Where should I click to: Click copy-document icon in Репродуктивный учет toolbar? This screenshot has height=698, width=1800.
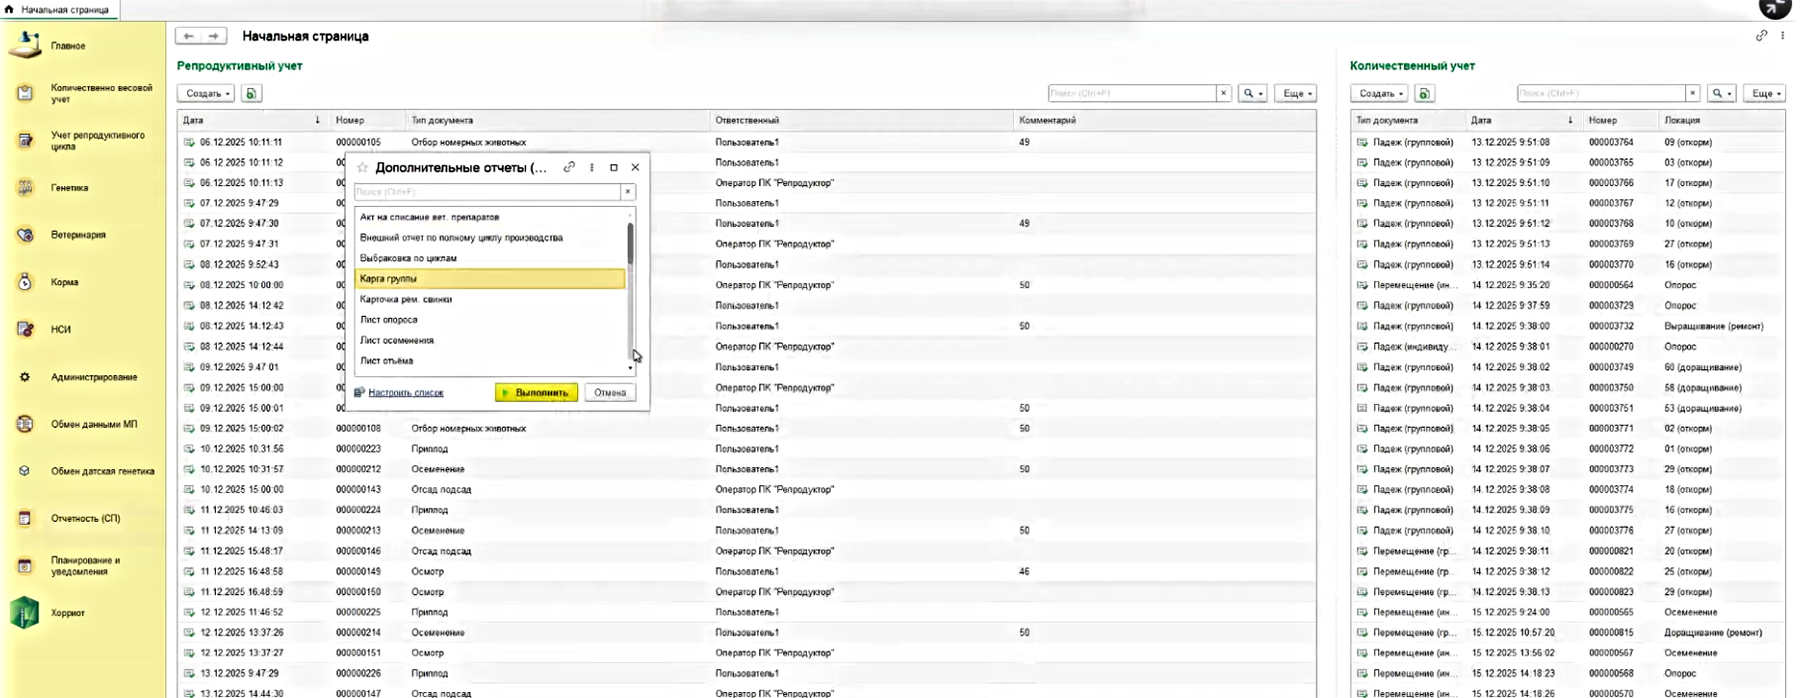(x=251, y=93)
